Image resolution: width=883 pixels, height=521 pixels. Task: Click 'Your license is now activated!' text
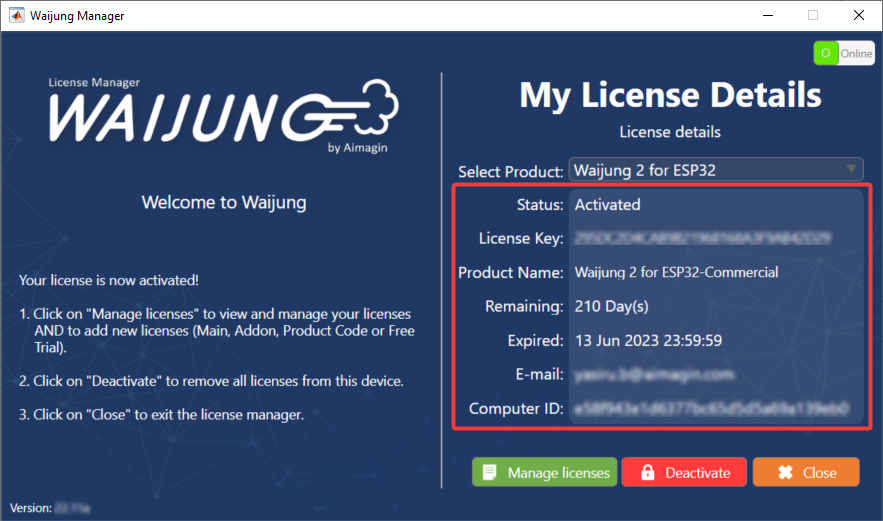(x=109, y=280)
